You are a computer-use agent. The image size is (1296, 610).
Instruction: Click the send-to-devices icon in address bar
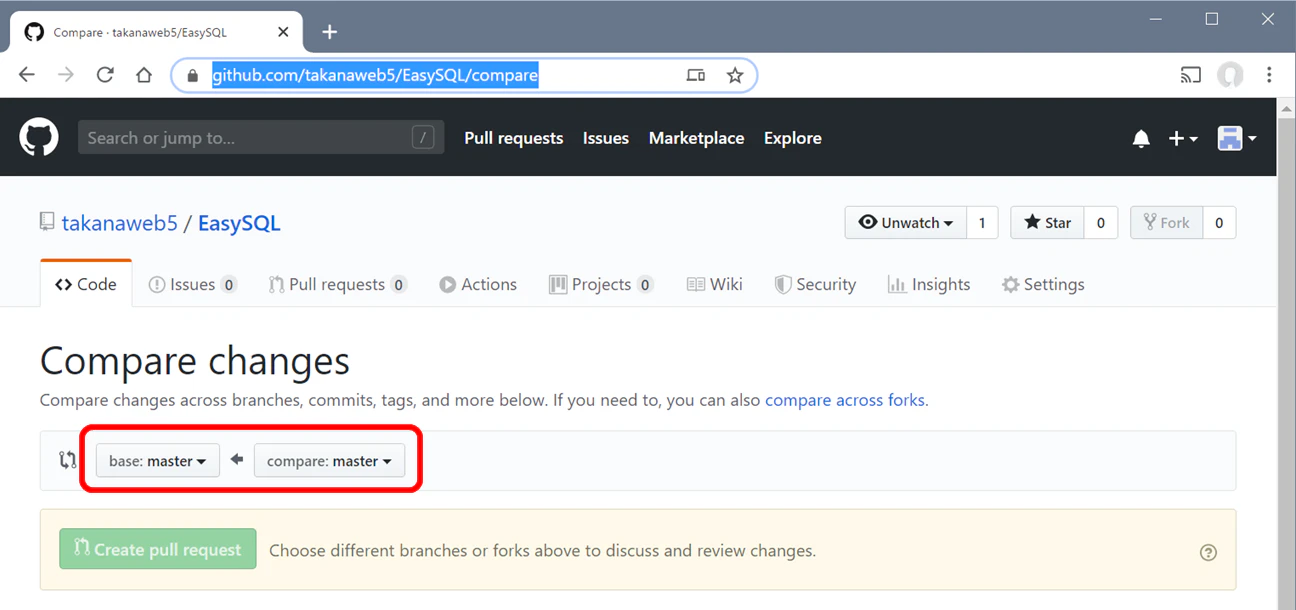click(x=696, y=75)
